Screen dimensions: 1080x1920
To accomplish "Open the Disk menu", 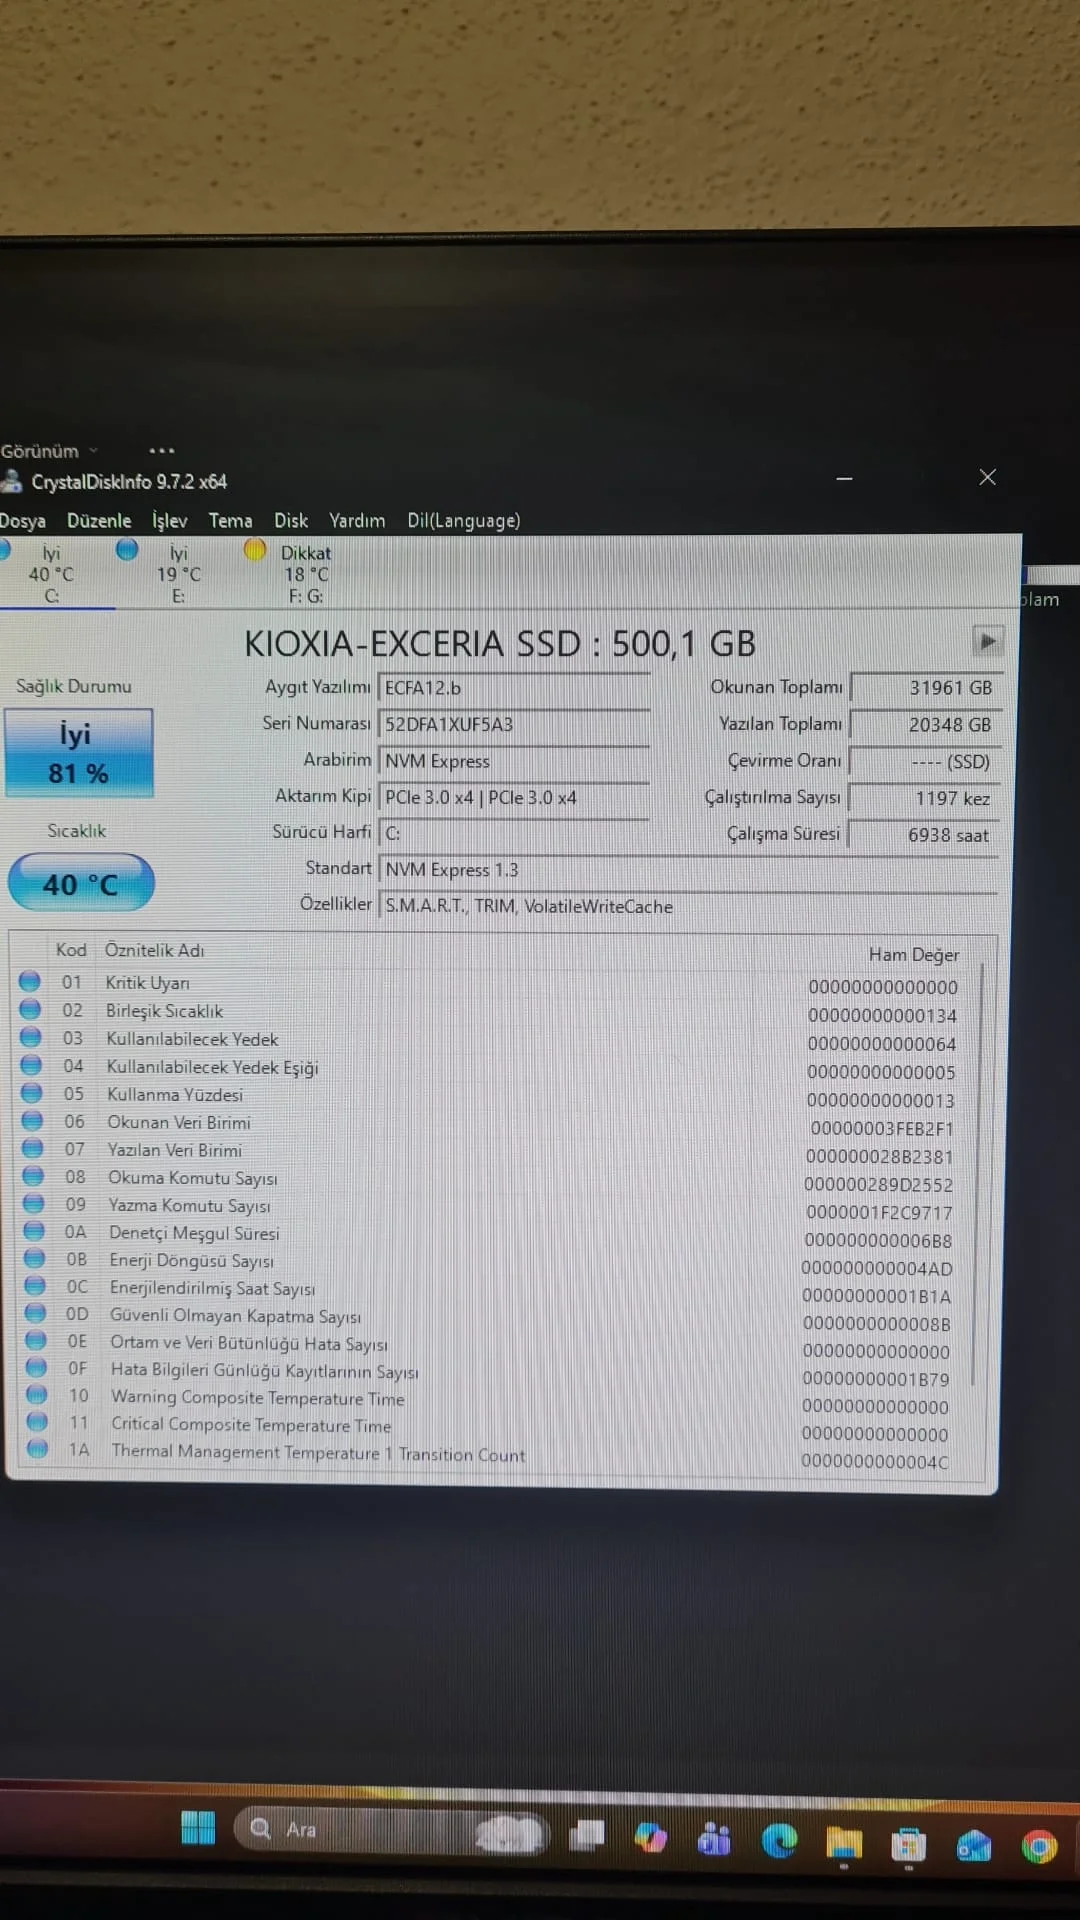I will (x=291, y=521).
